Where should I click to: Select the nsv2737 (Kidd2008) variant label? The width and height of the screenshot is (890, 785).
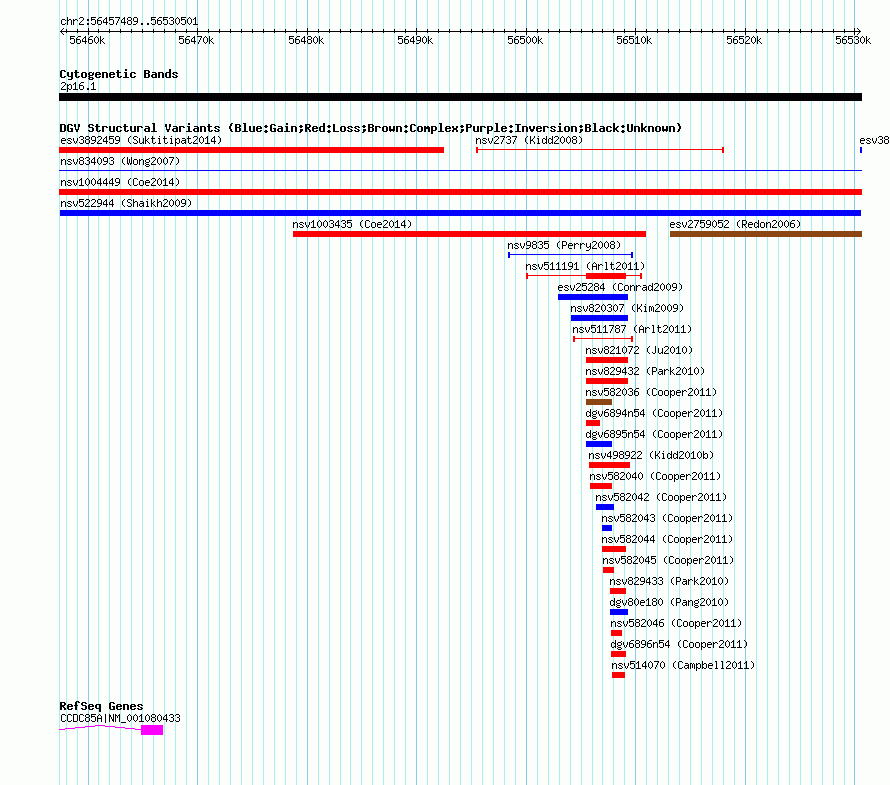[529, 140]
